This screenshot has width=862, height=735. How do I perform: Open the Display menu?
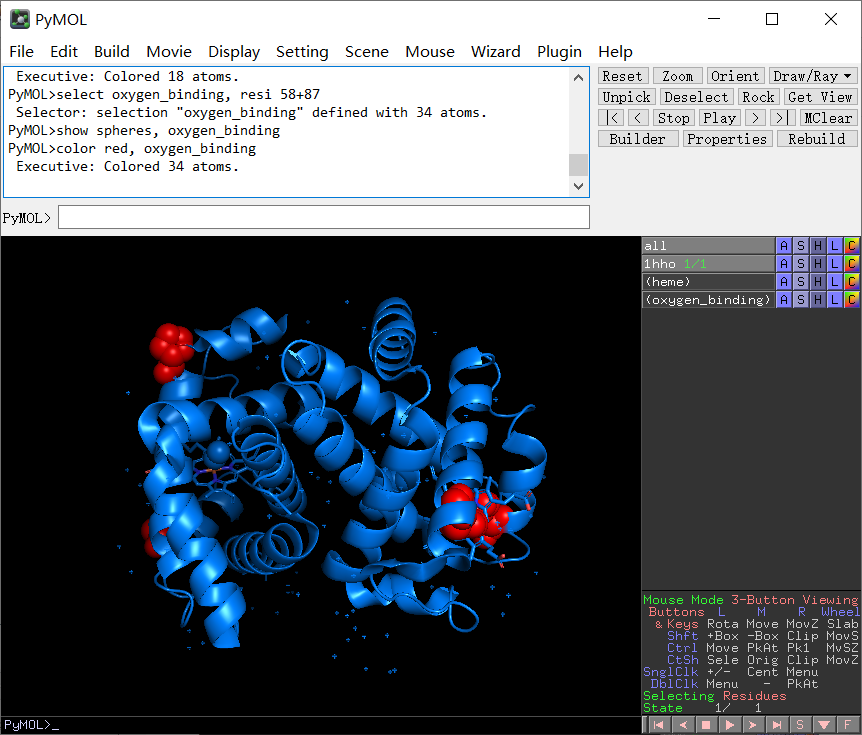coord(234,52)
